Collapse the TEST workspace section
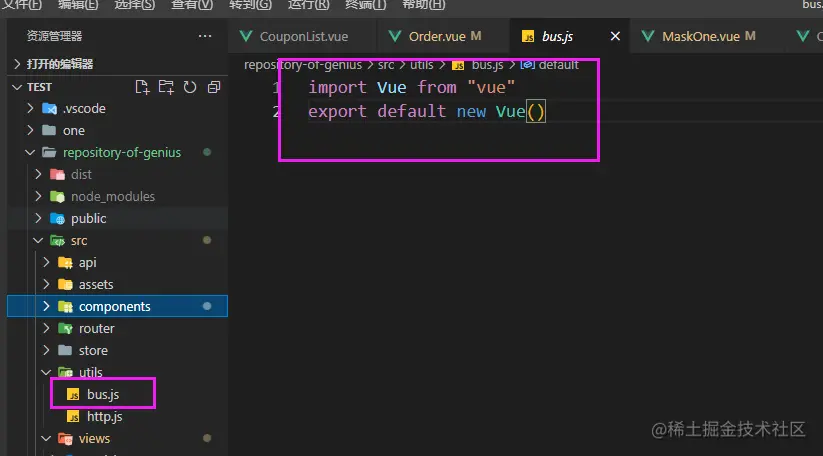The width and height of the screenshot is (823, 456). click(x=17, y=87)
